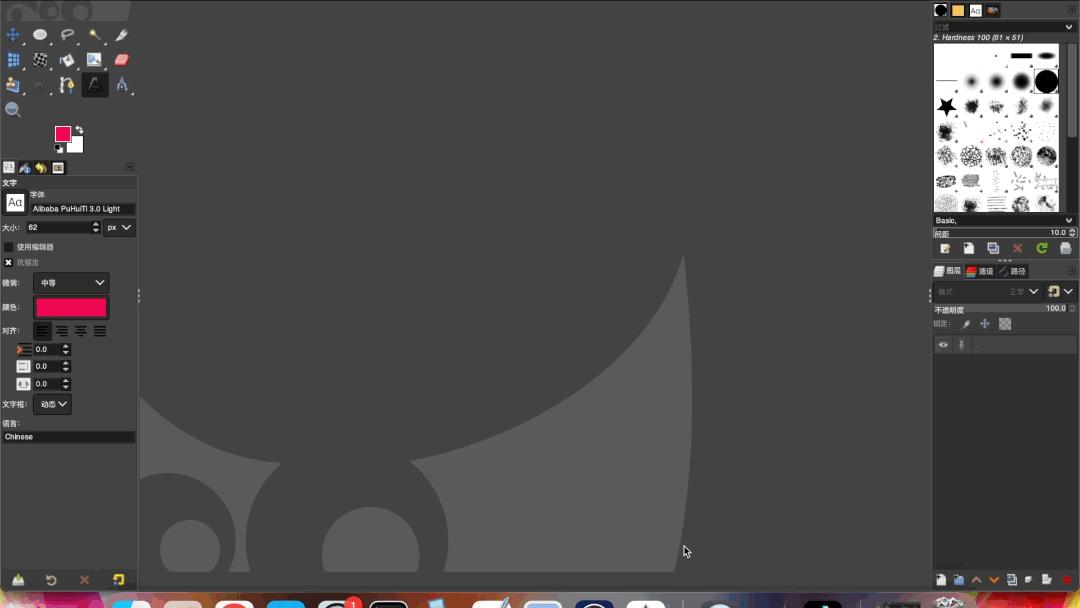Click the line spacing stepper arrows
This screenshot has height=608, width=1080.
click(x=65, y=366)
